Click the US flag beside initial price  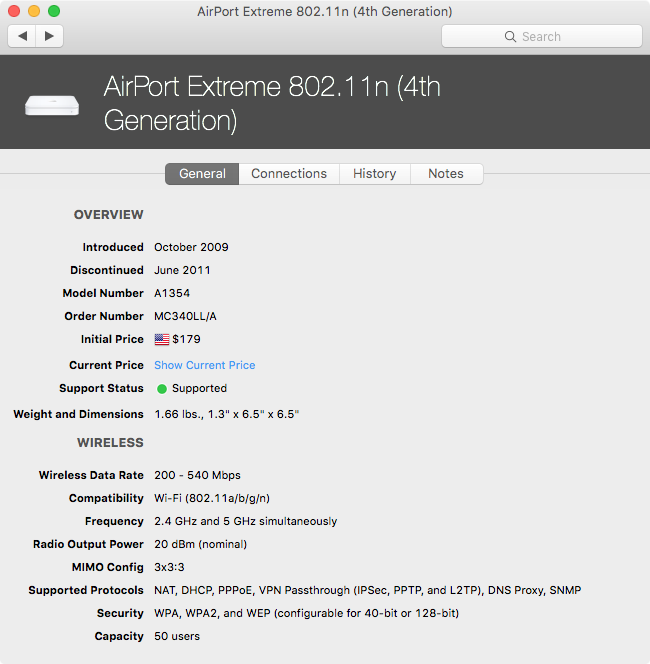pos(161,339)
